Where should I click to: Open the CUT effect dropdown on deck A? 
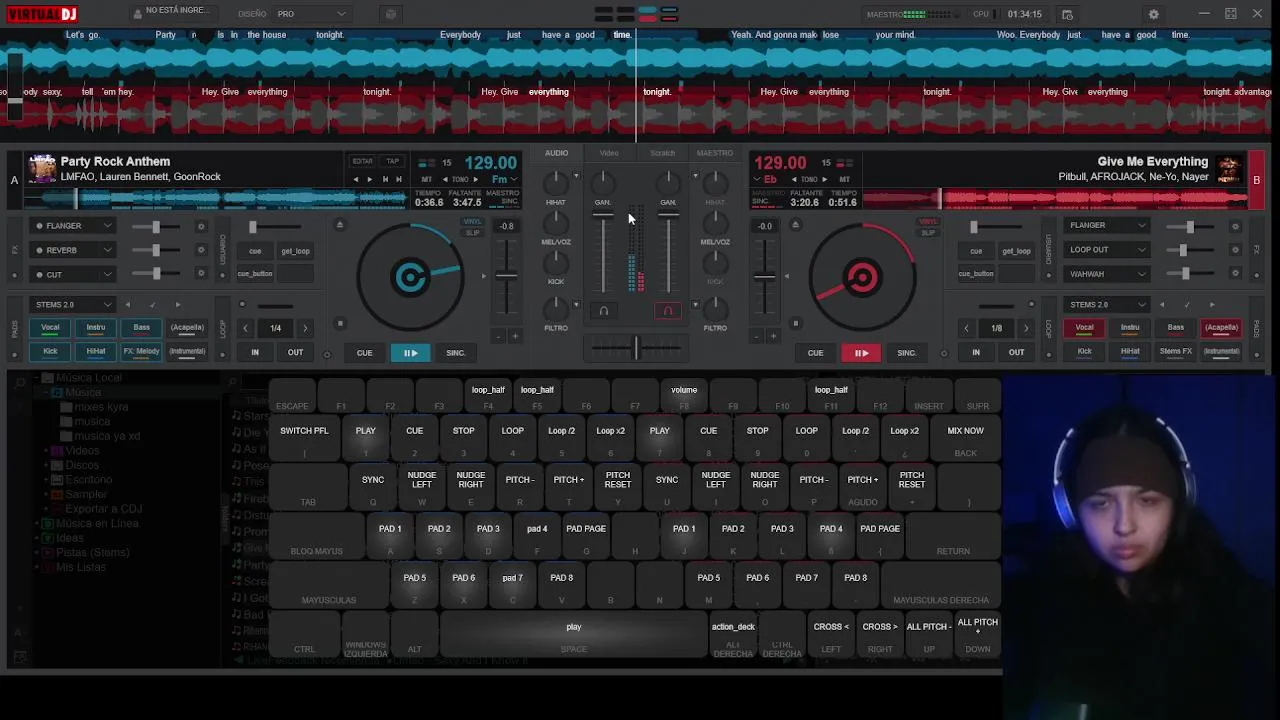point(72,274)
